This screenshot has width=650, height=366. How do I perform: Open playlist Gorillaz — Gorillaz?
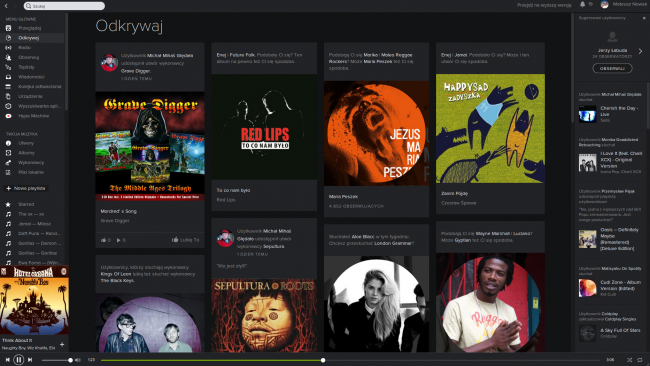tap(37, 253)
